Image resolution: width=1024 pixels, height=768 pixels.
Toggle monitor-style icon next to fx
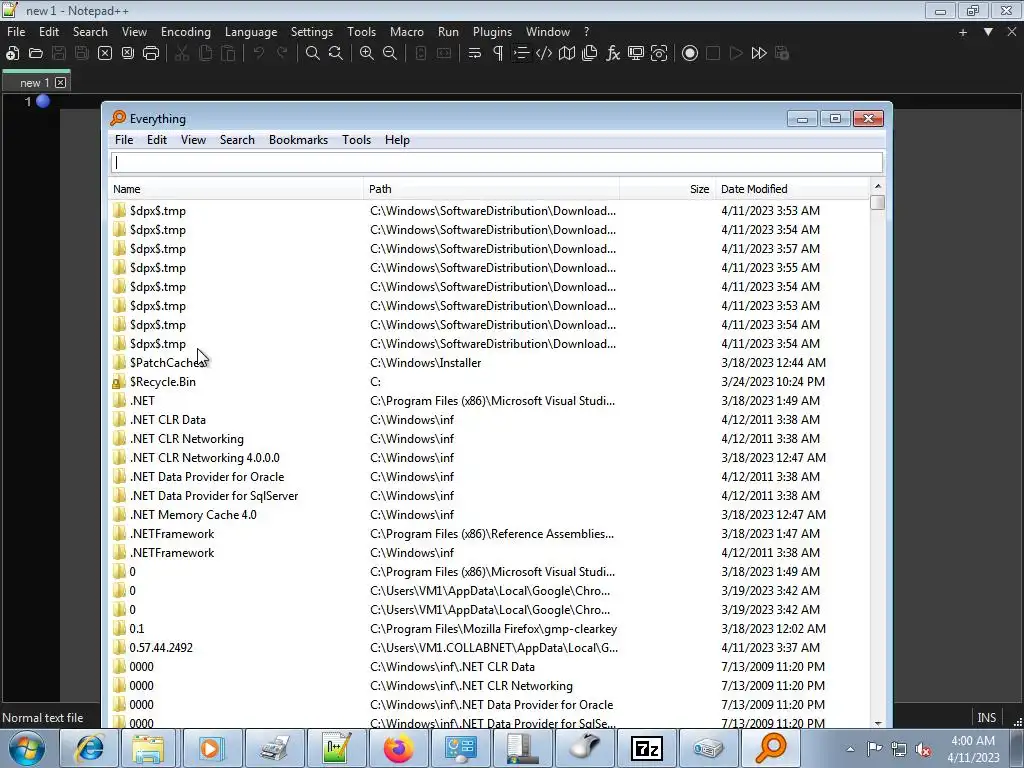tap(635, 54)
